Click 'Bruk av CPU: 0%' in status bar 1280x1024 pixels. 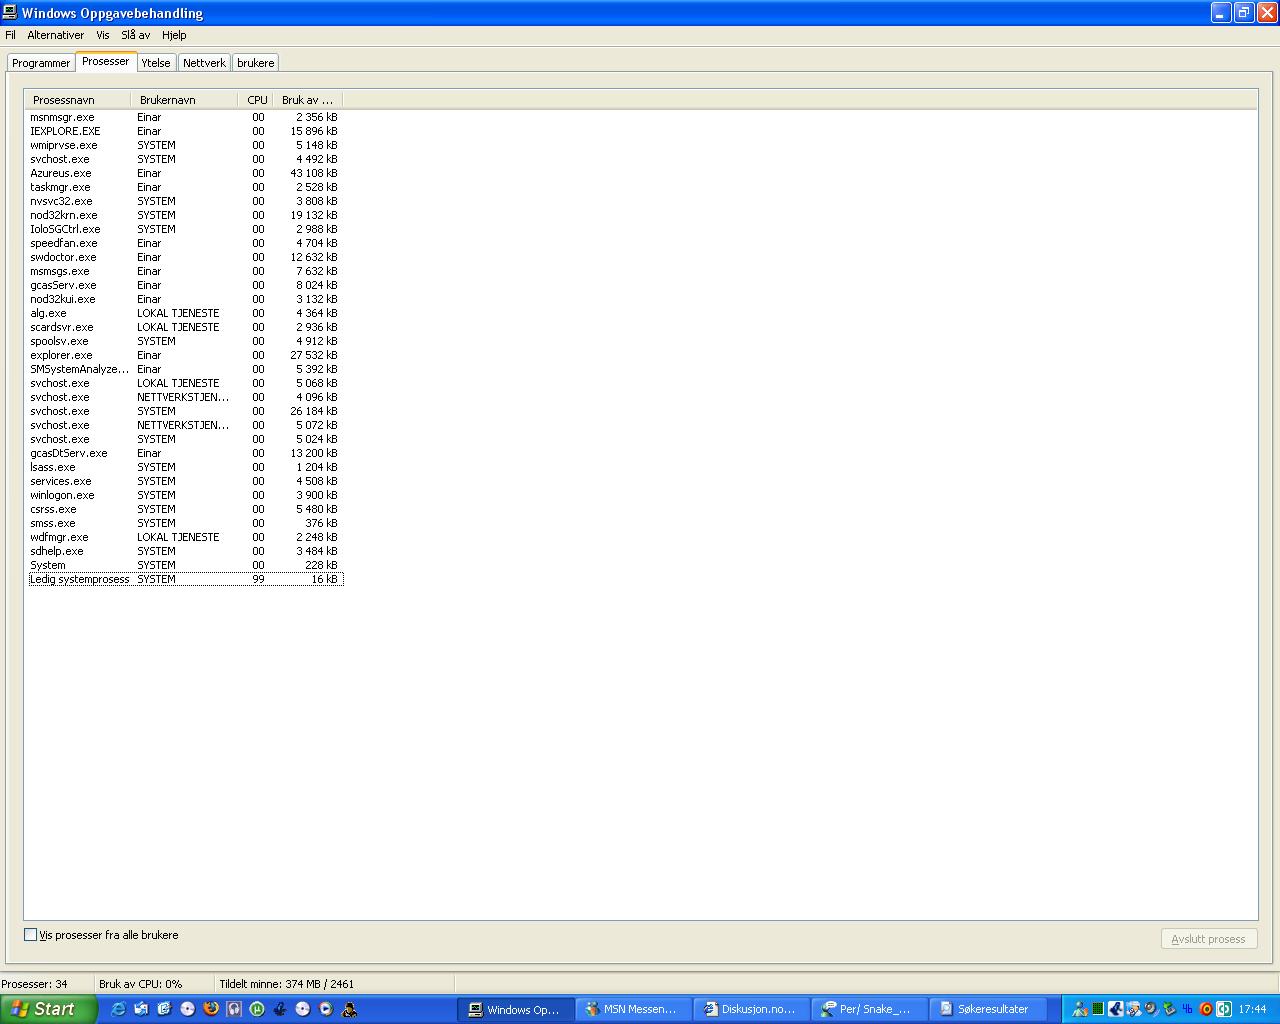tap(141, 984)
